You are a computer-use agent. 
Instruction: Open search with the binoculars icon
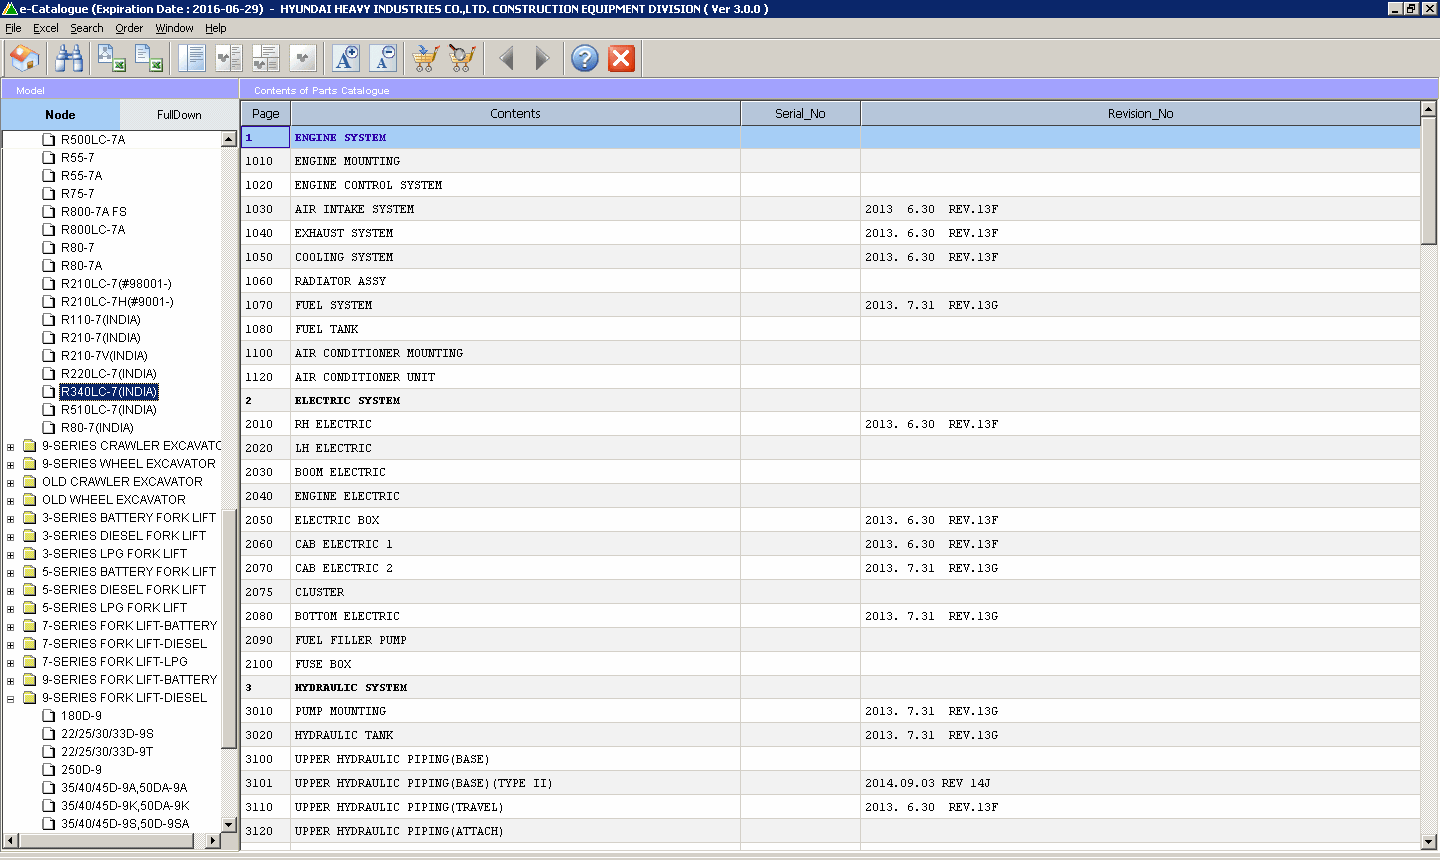(x=69, y=58)
